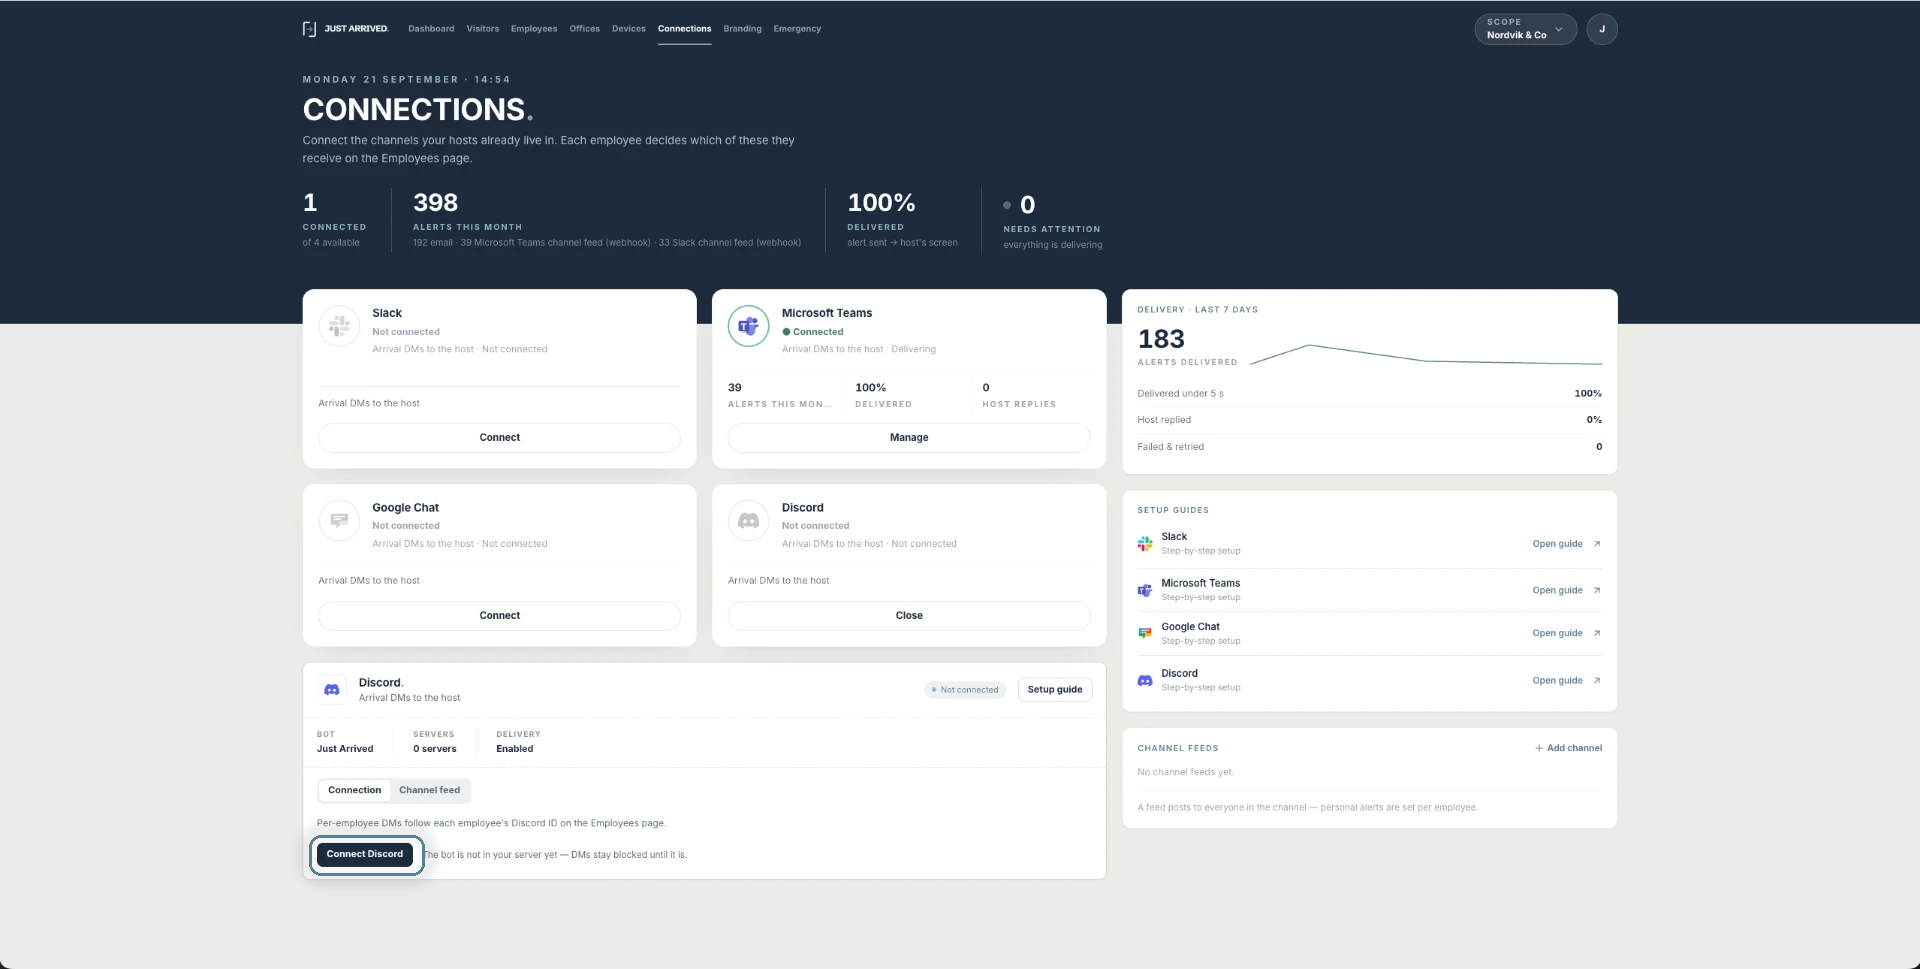Open the Visitors page
This screenshot has height=969, width=1920.
pos(483,29)
